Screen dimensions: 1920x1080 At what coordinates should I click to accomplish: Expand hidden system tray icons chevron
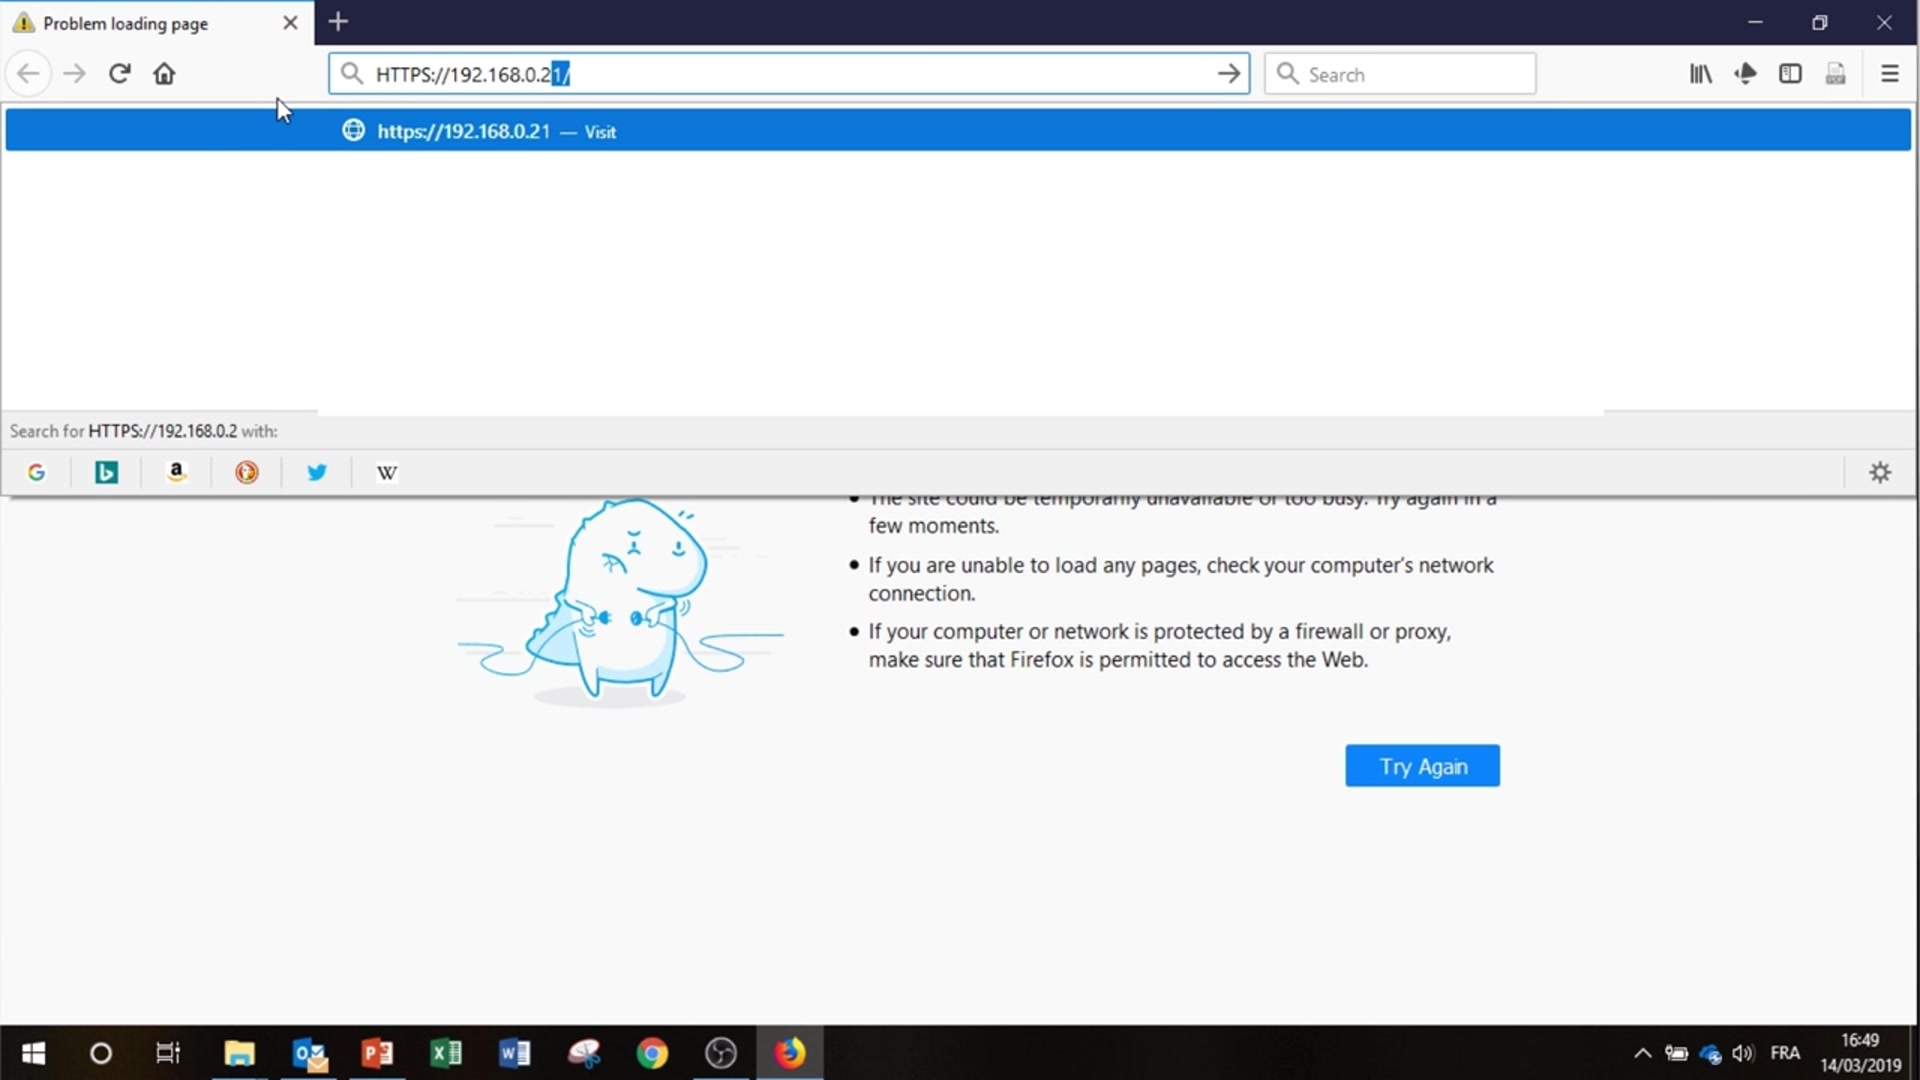pyautogui.click(x=1642, y=1053)
